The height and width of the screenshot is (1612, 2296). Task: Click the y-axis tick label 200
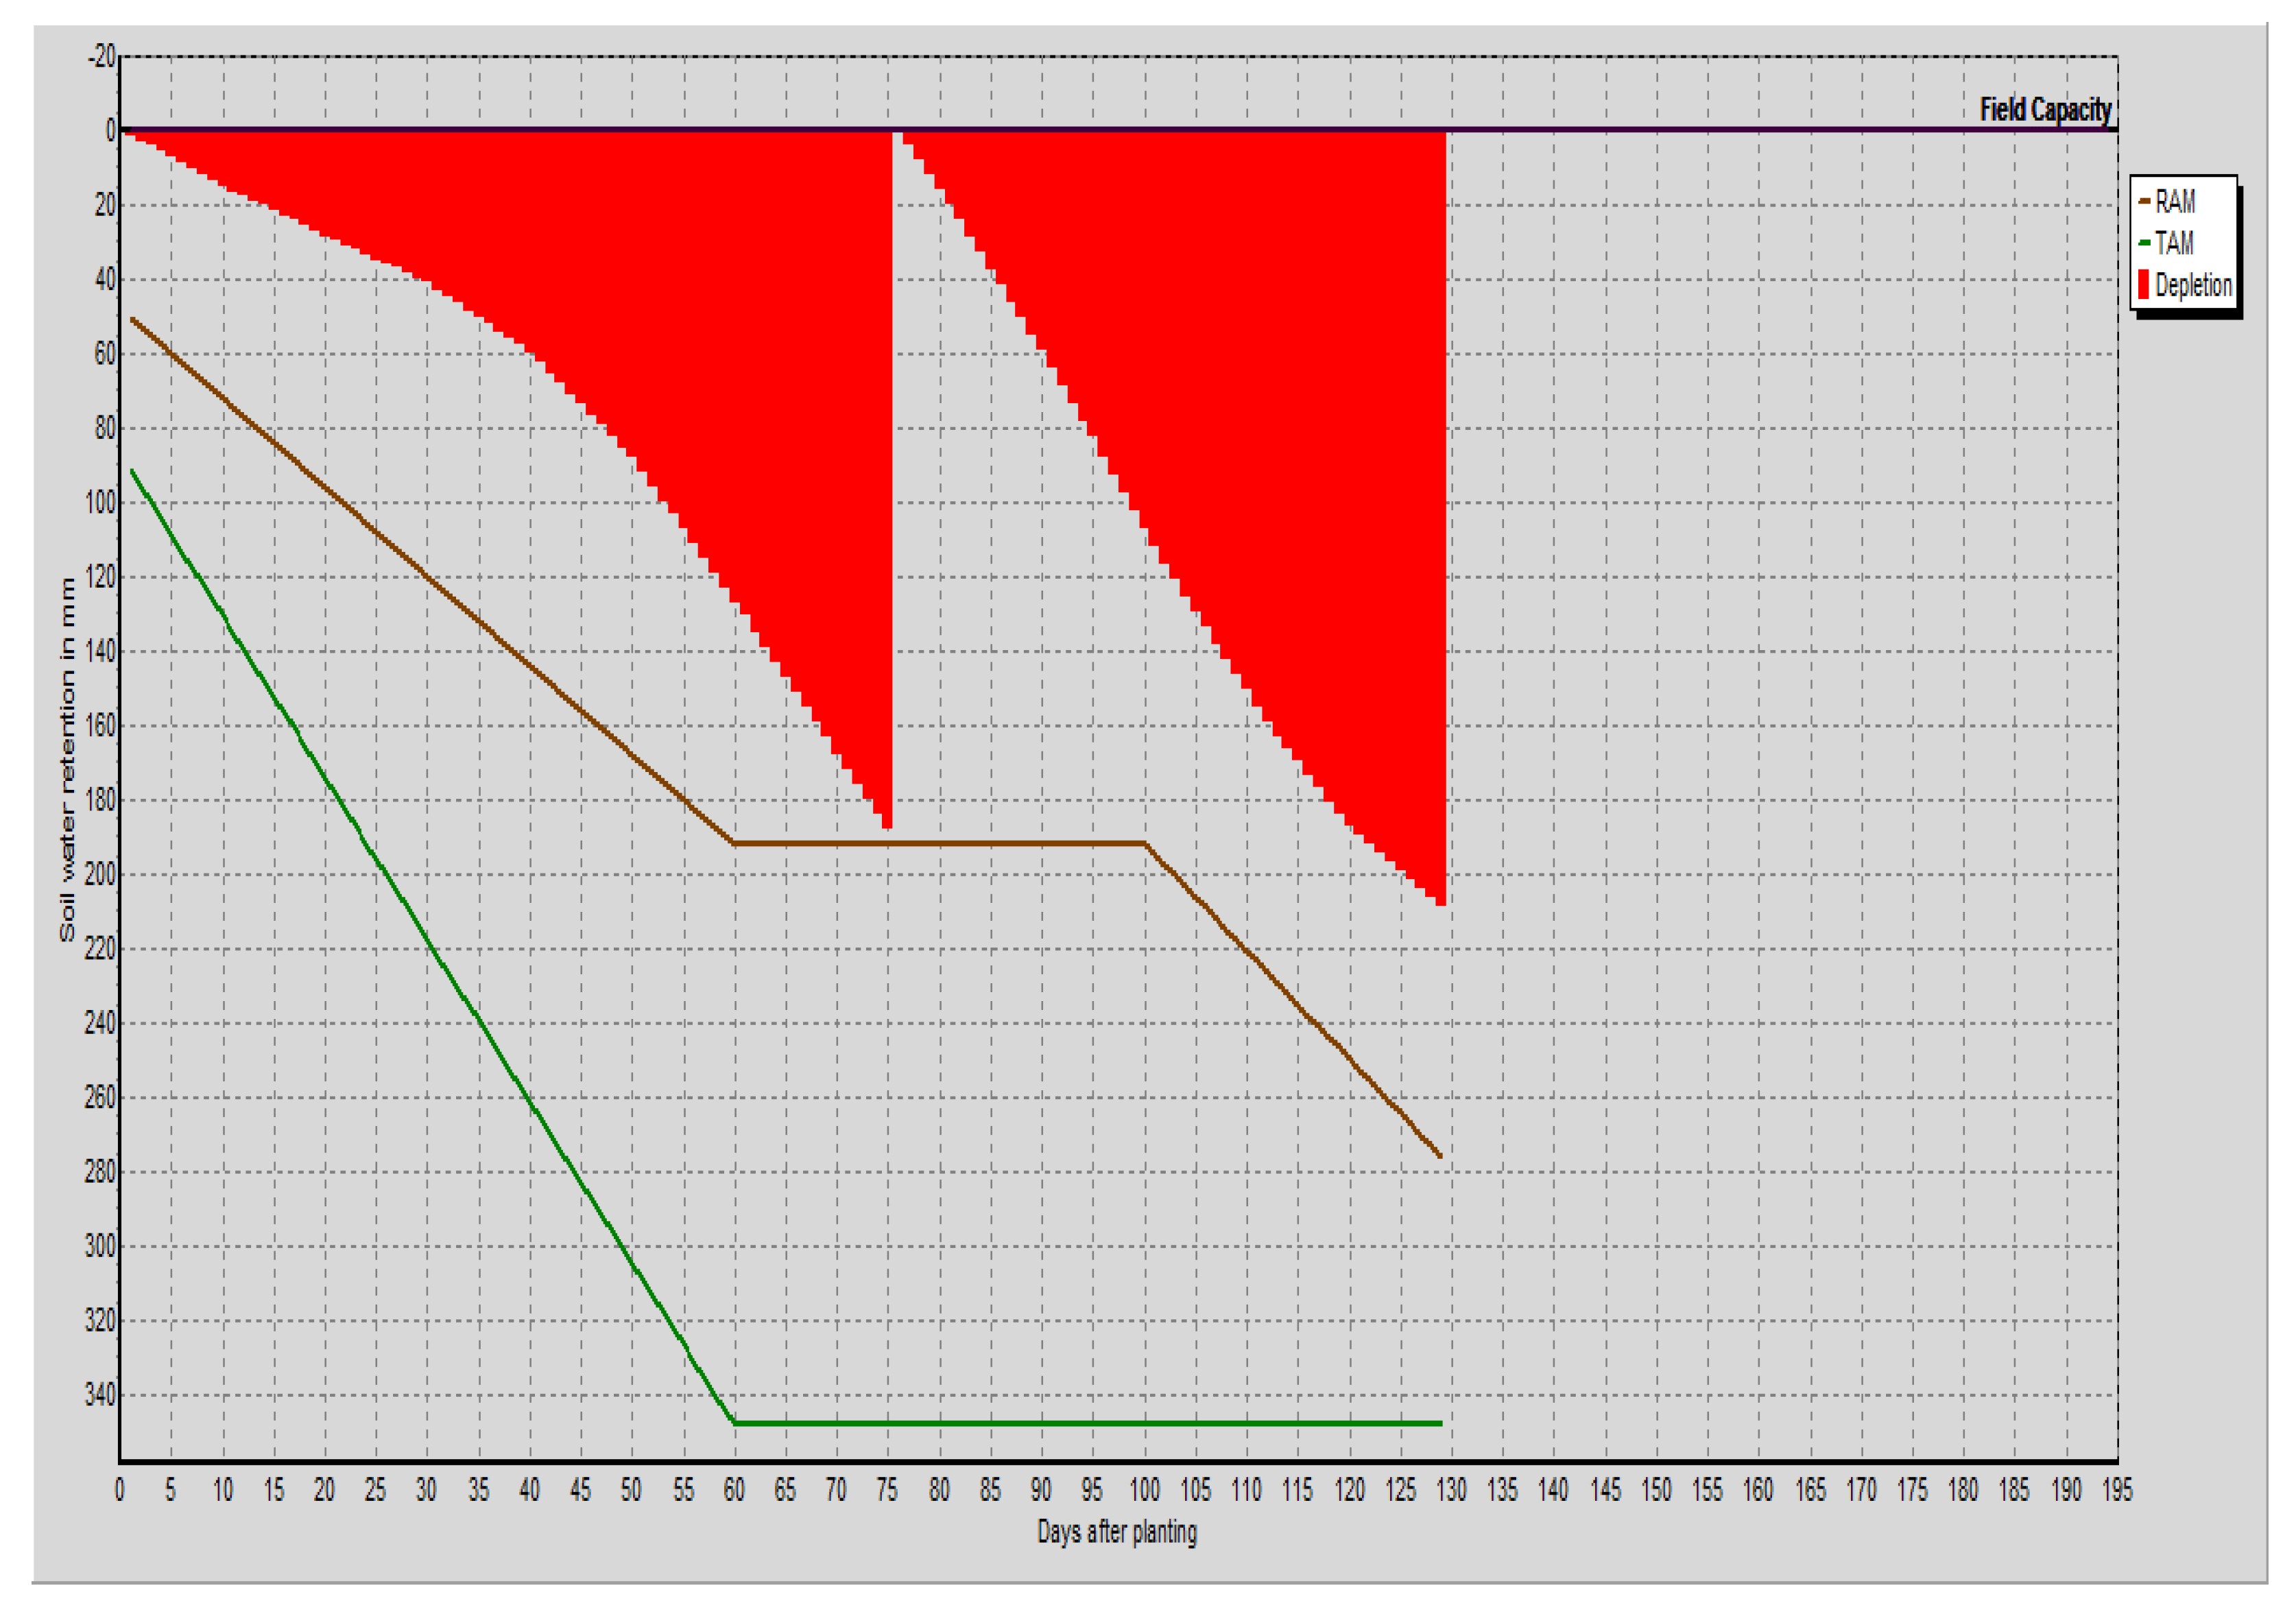[x=100, y=874]
